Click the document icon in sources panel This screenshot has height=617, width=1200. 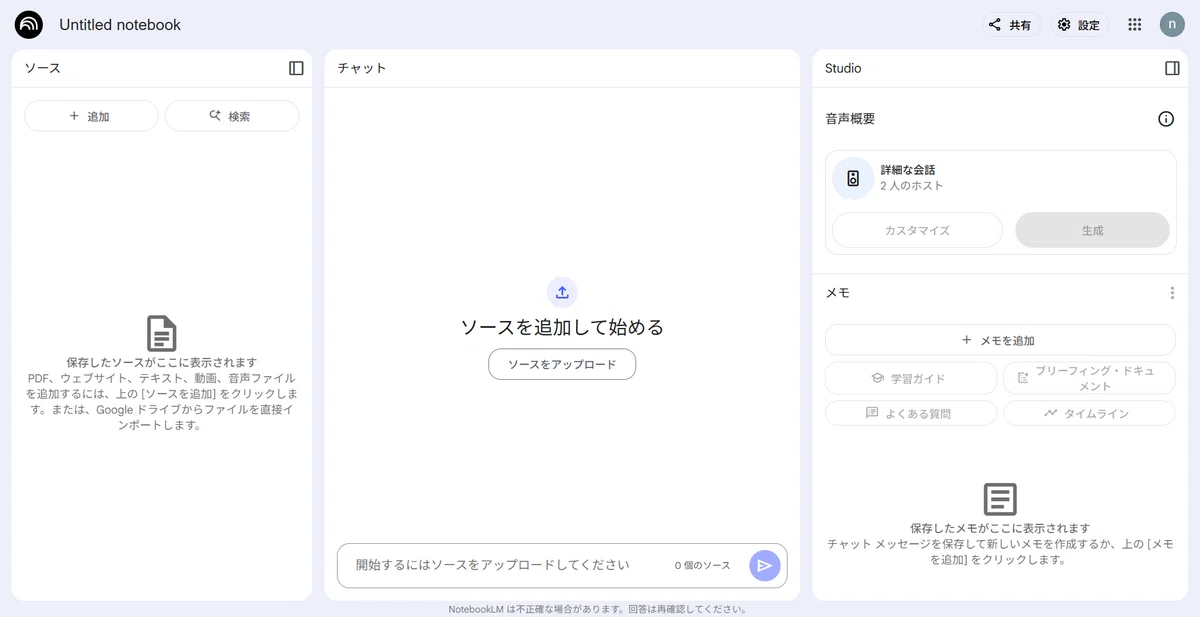(162, 334)
